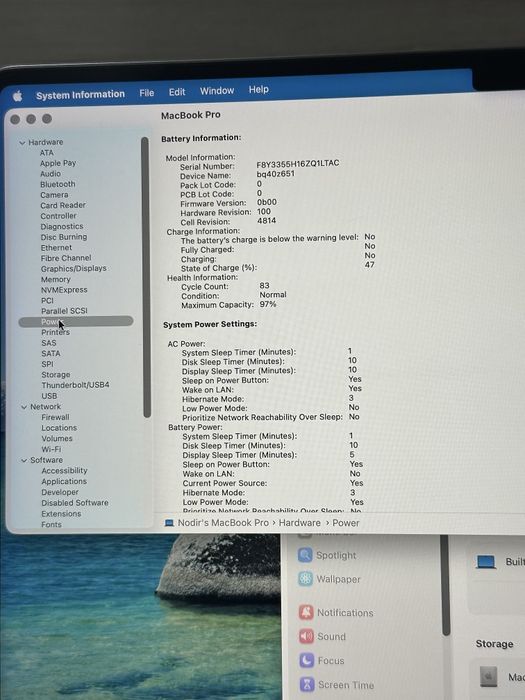Collapse the Network section
The width and height of the screenshot is (525, 700).
(24, 407)
